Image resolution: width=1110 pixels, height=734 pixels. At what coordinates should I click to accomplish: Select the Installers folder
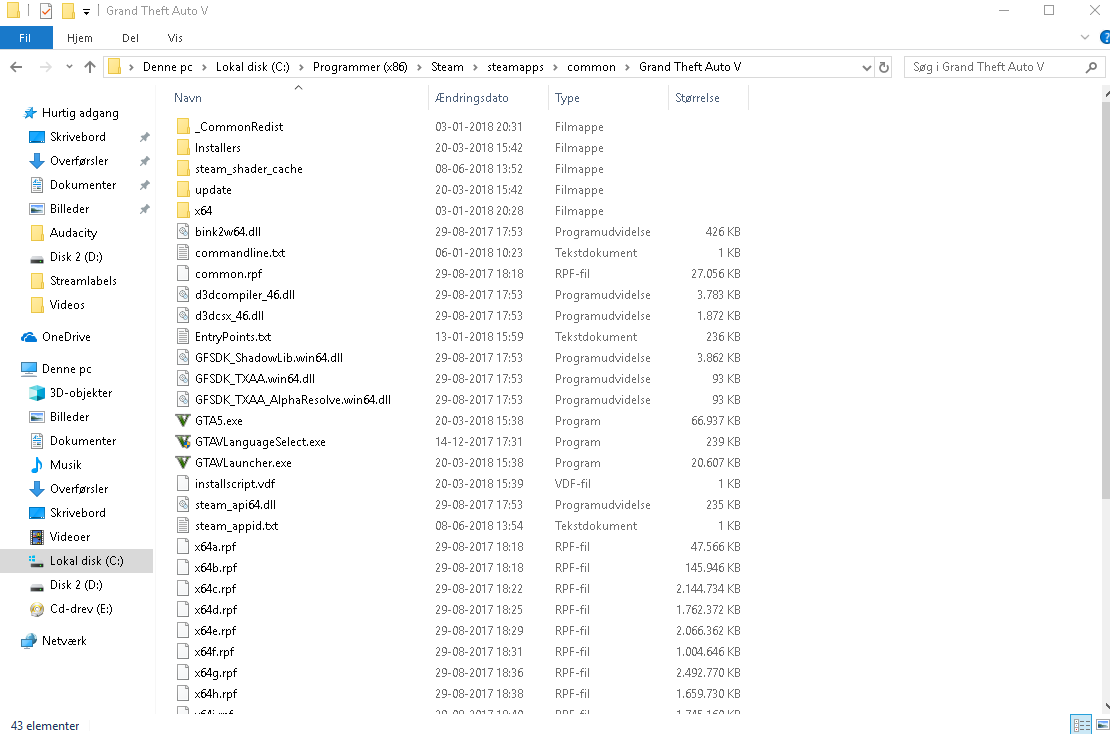[217, 148]
